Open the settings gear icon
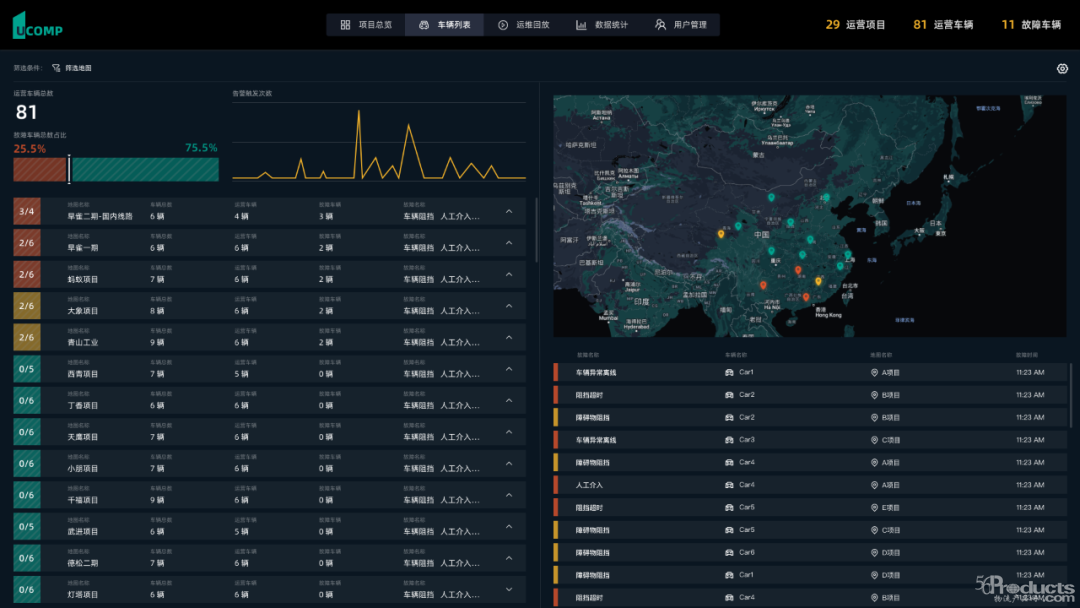Viewport: 1080px width, 608px height. [x=1062, y=68]
